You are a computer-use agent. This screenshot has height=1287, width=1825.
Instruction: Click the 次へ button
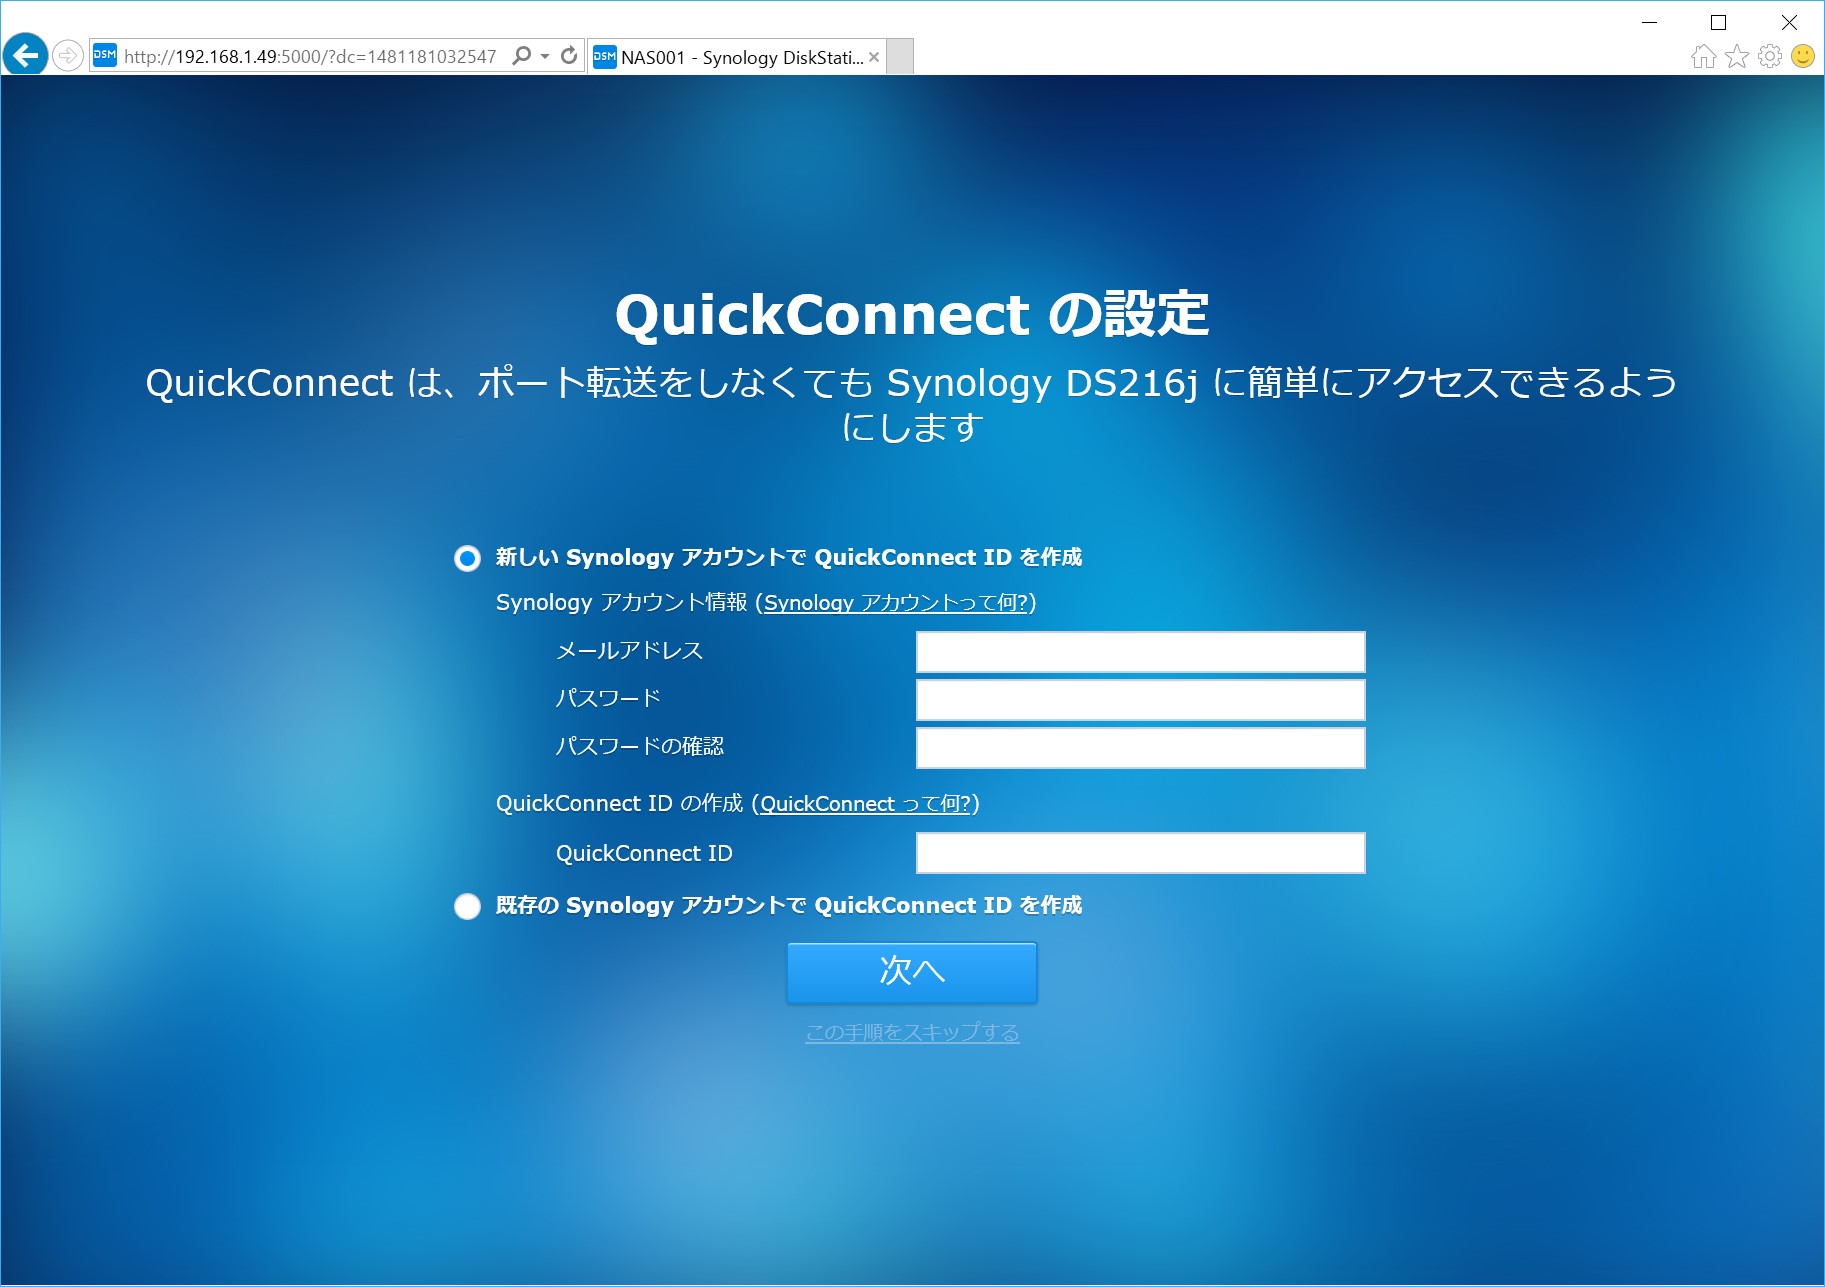tap(911, 971)
